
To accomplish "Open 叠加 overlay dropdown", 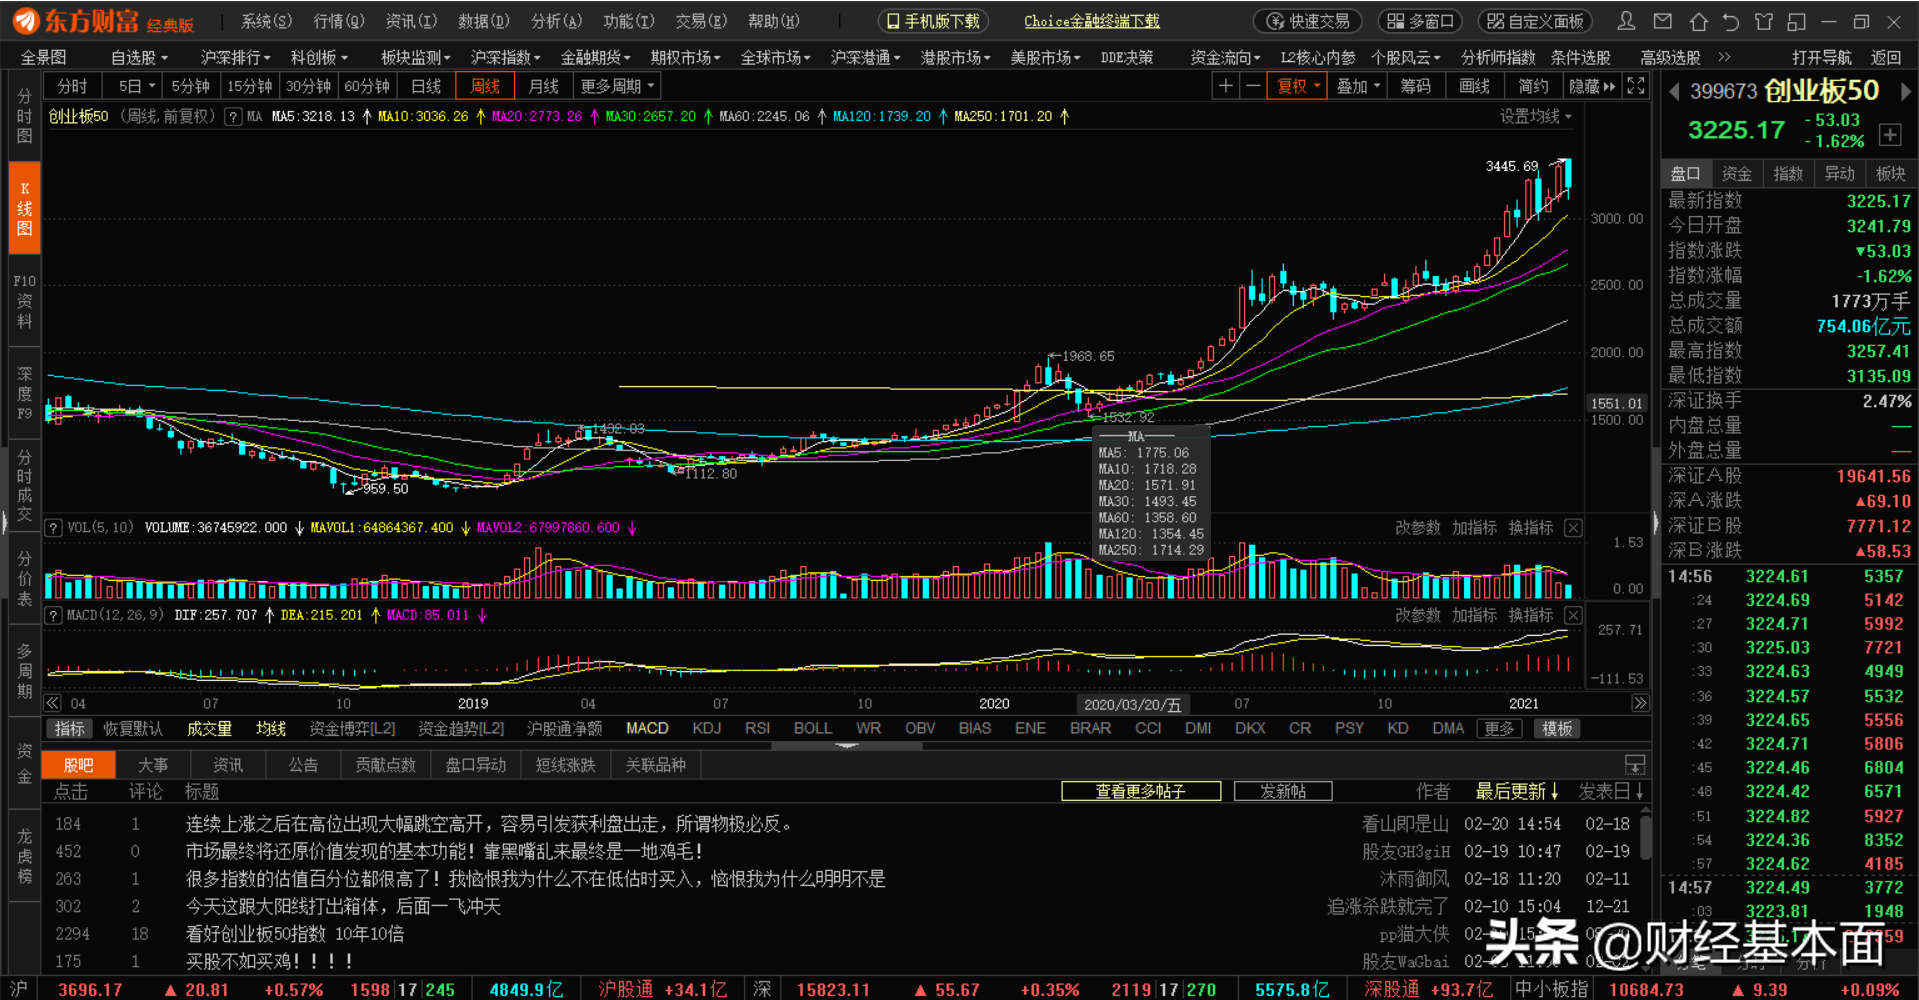I will coord(1358,86).
